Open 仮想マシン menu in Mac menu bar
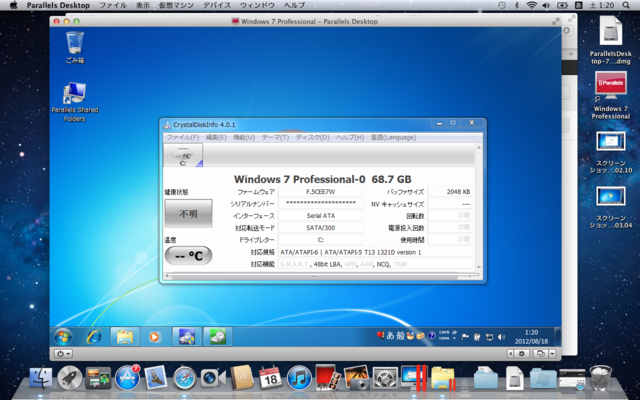 click(x=176, y=5)
